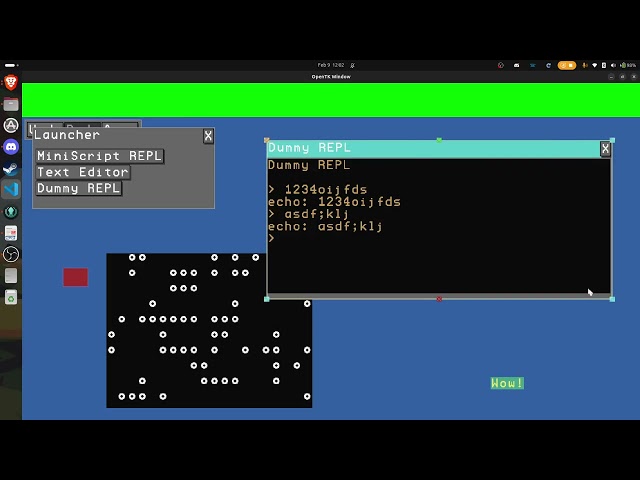Close the Launcher window with its X
Screen dimensions: 640x480
208,136
